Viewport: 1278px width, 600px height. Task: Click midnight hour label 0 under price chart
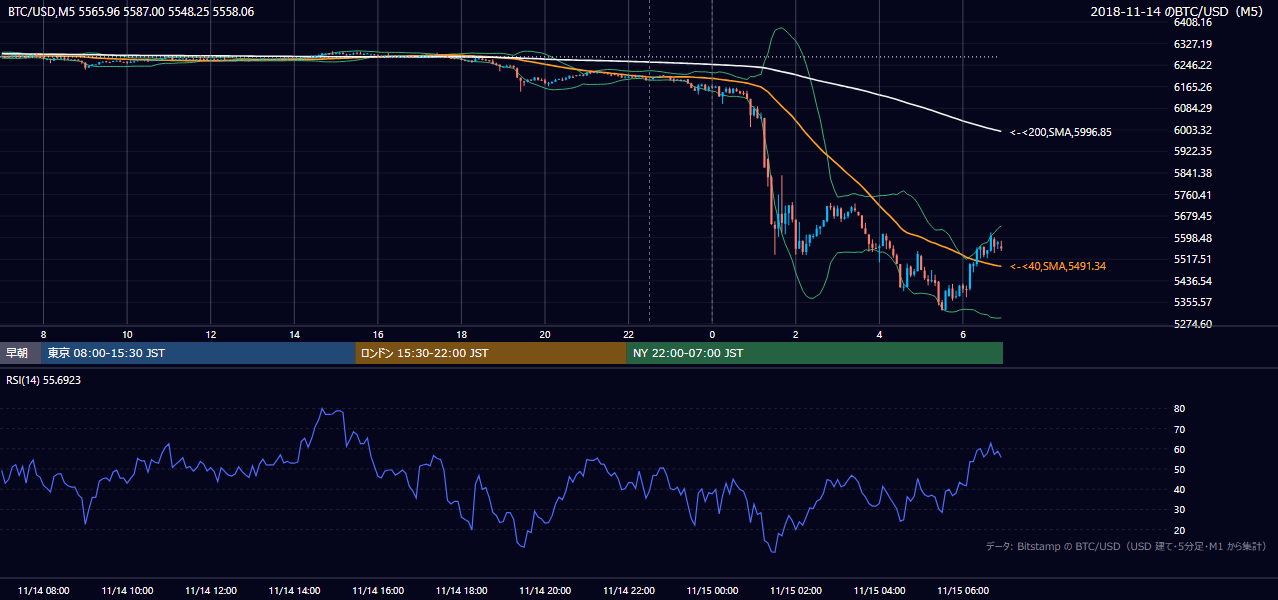point(712,334)
